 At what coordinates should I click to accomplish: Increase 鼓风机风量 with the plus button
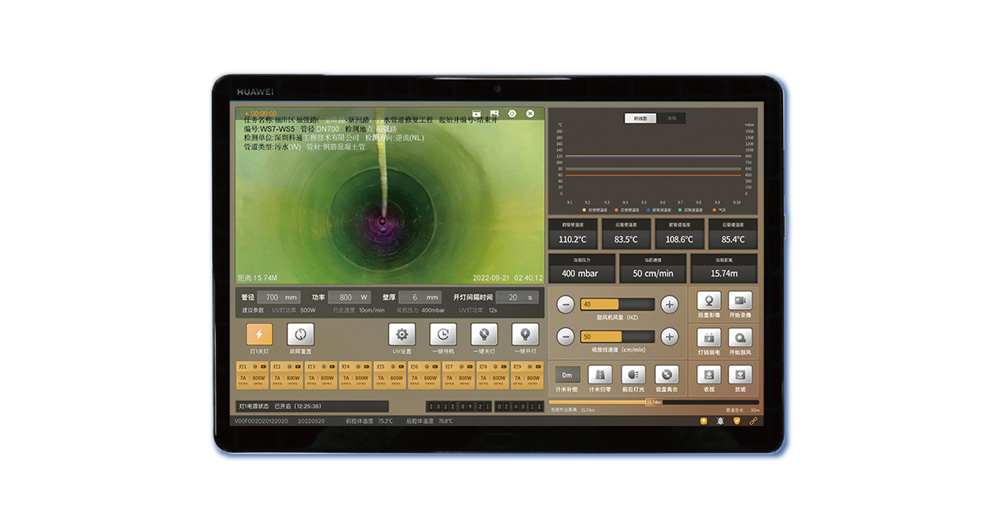click(x=670, y=304)
